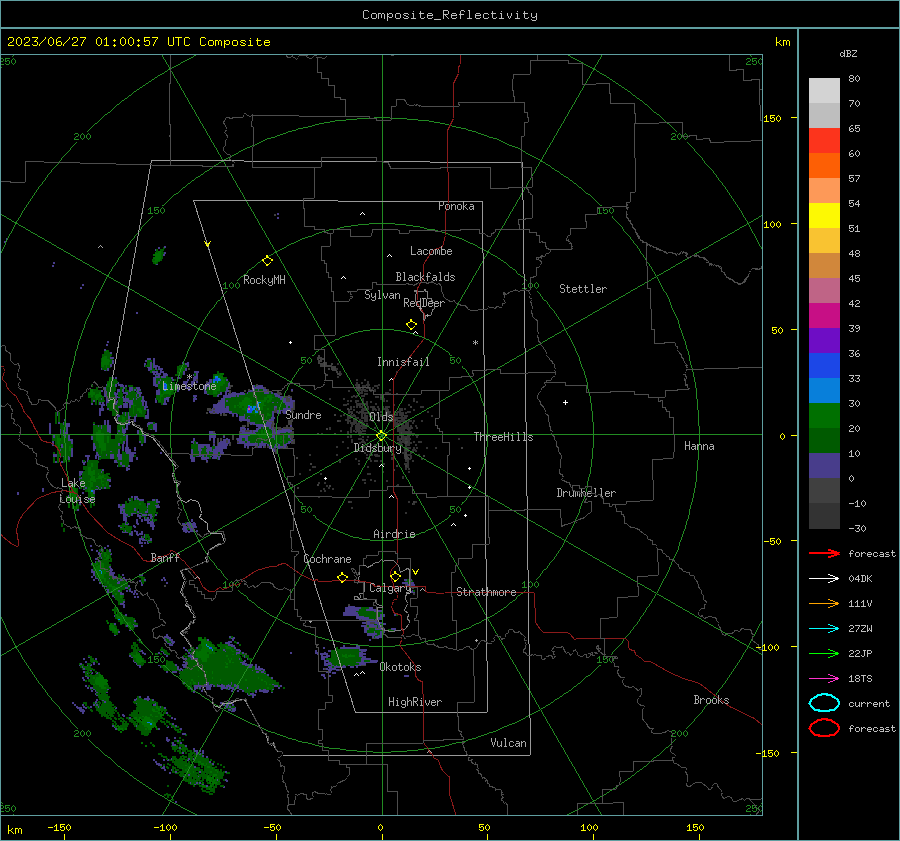Click the yellow diamond marker near Cochrane

343,578
